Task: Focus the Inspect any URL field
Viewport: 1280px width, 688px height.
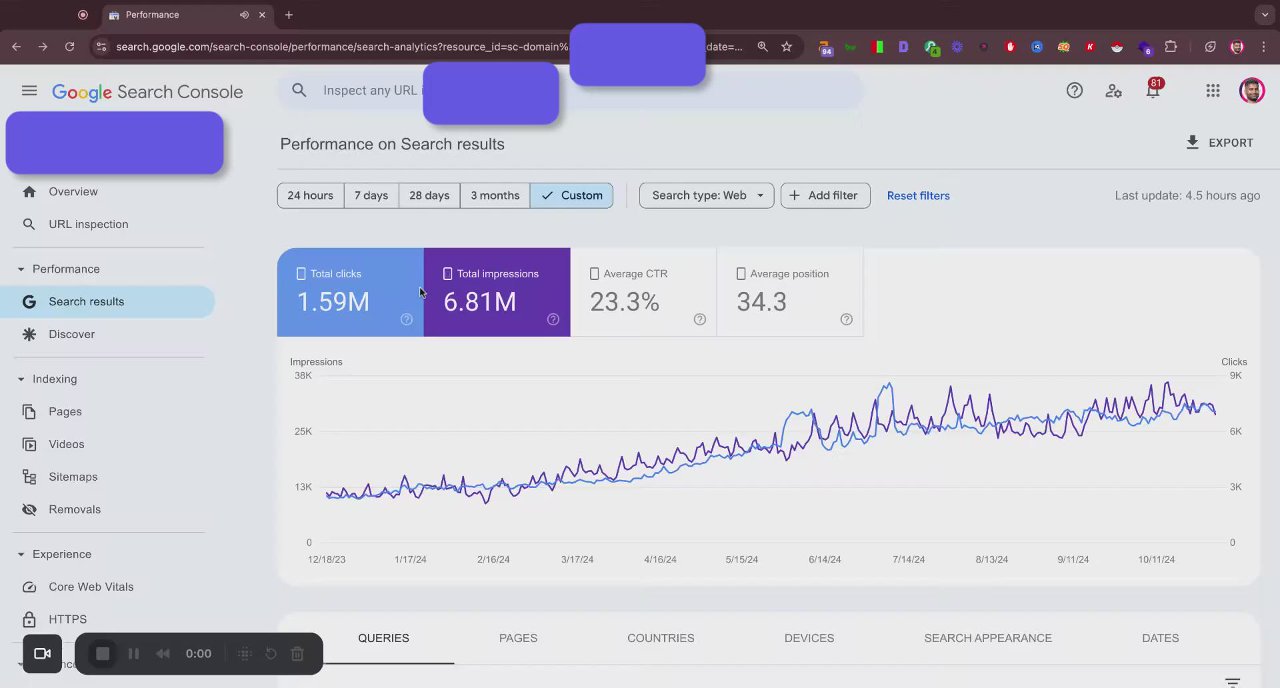Action: (570, 90)
